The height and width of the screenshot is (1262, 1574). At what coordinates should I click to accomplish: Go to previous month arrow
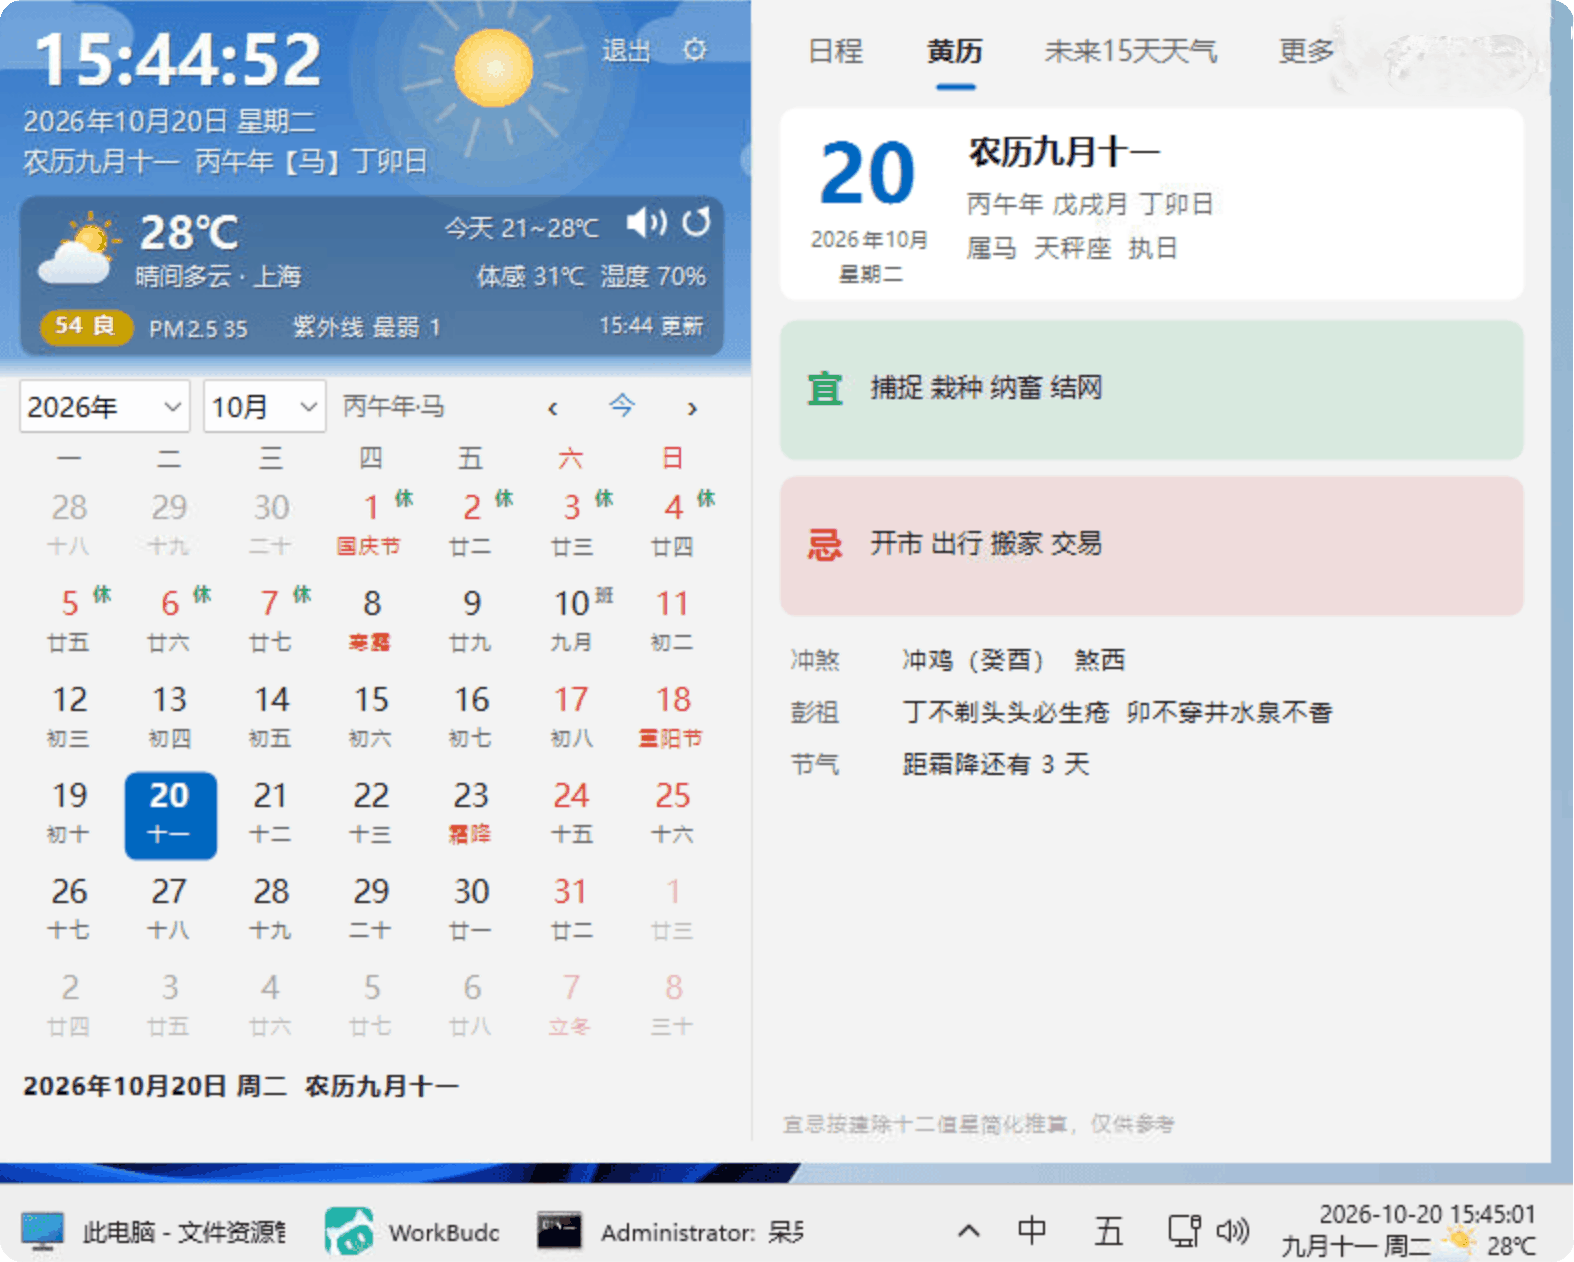pos(552,408)
